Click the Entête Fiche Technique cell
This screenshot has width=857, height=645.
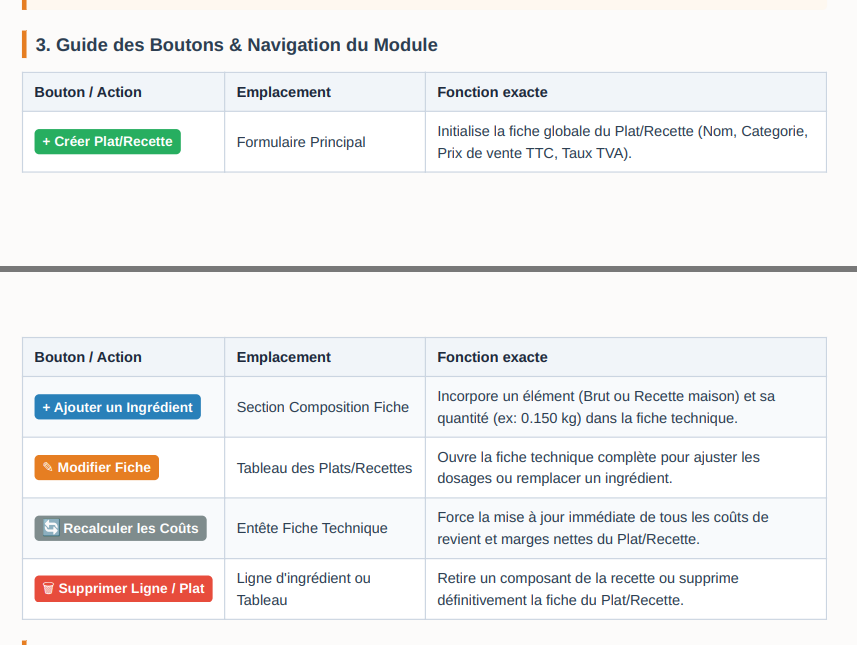click(x=312, y=528)
